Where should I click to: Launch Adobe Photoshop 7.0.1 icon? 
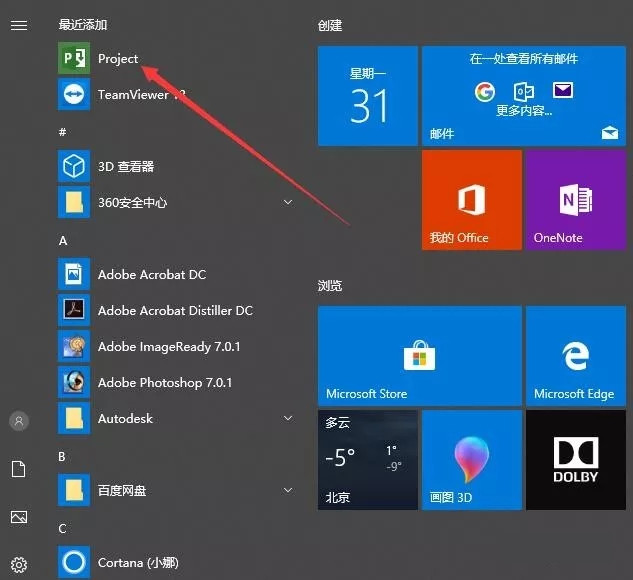(74, 382)
